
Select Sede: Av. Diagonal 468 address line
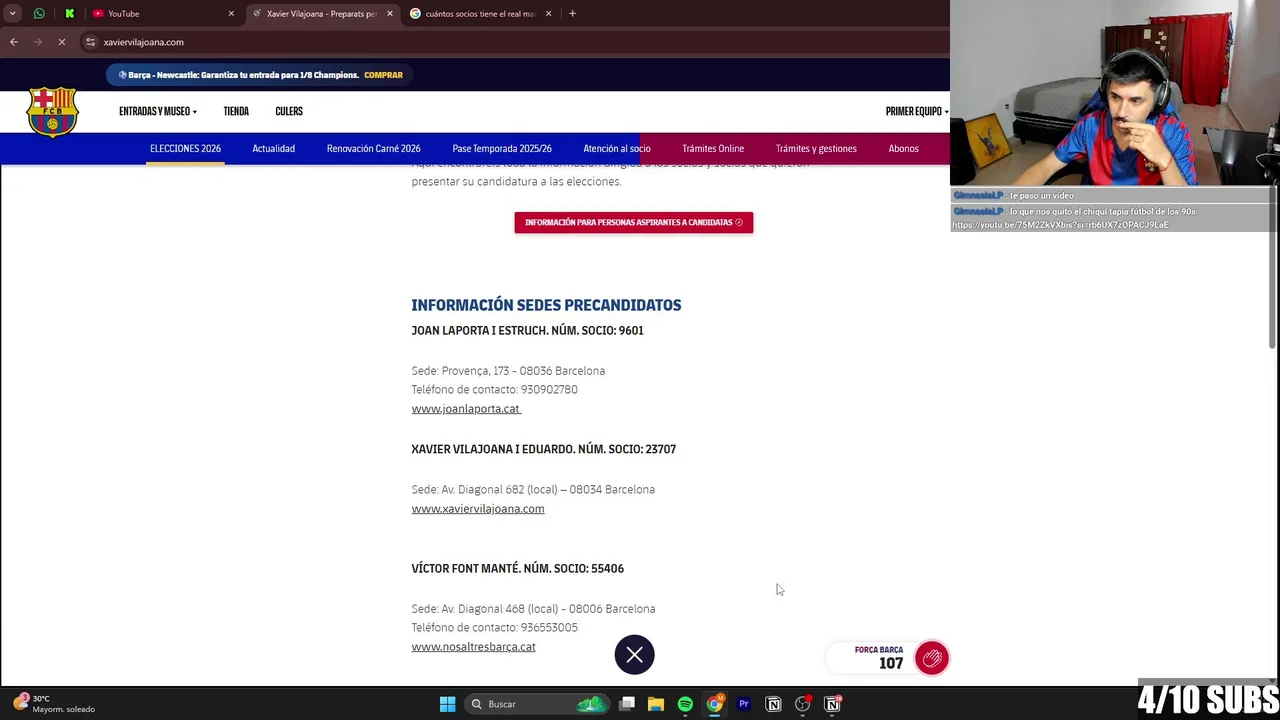point(533,609)
